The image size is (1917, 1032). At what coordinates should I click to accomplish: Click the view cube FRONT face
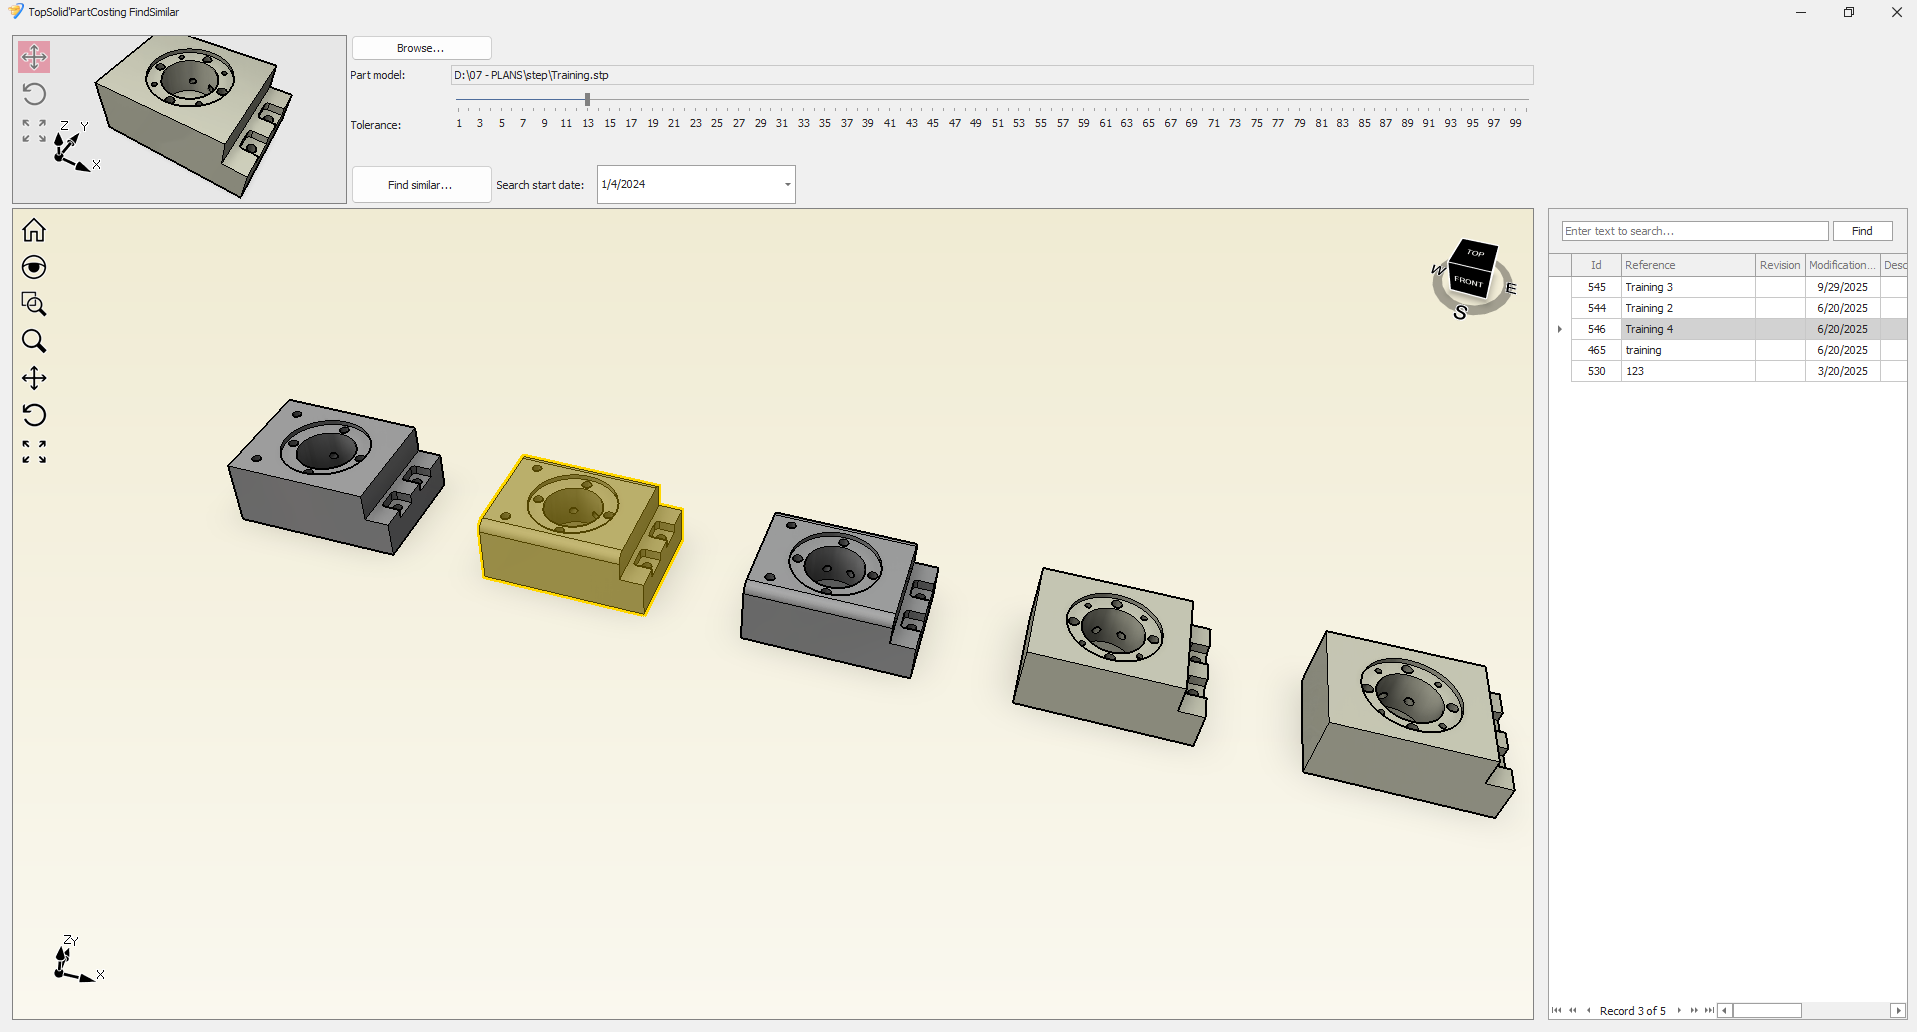tap(1468, 281)
